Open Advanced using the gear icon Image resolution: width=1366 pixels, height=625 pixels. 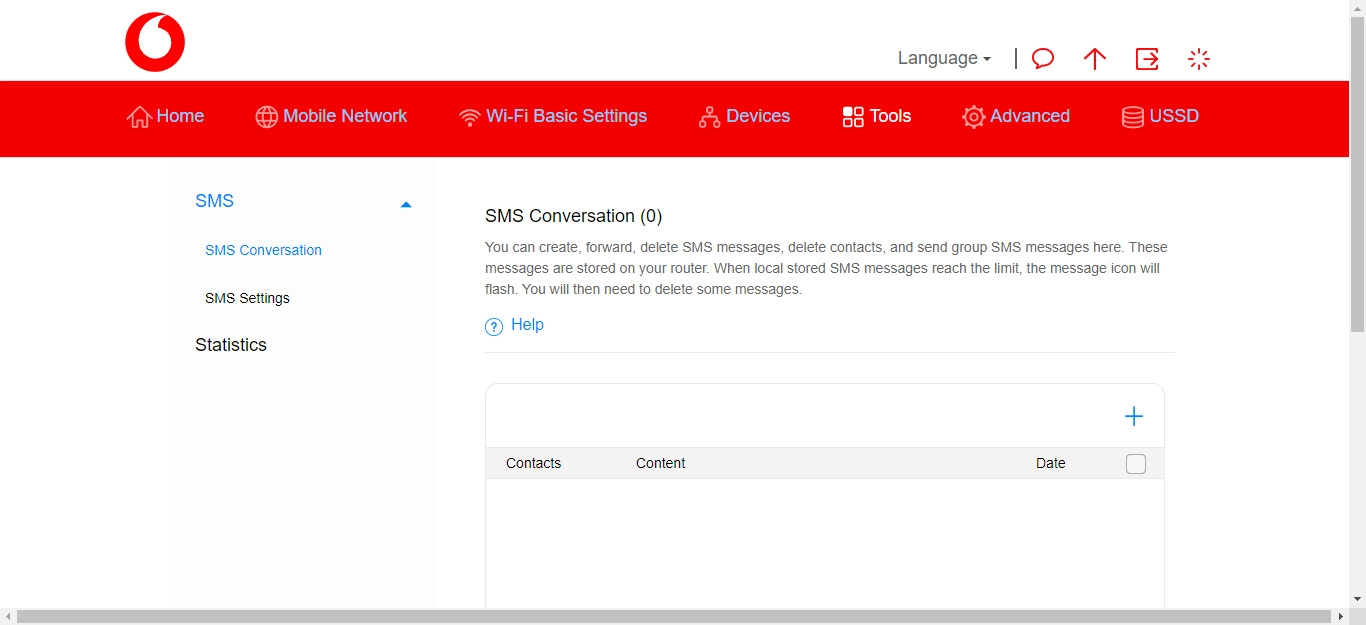click(x=973, y=117)
